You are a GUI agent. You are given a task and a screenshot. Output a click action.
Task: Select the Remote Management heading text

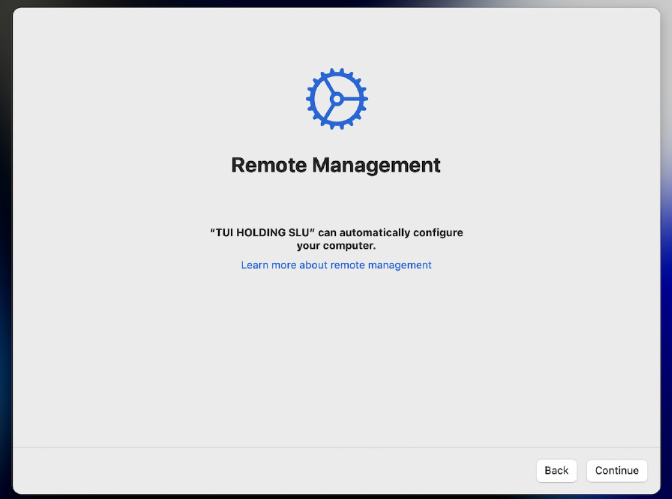[x=336, y=165]
